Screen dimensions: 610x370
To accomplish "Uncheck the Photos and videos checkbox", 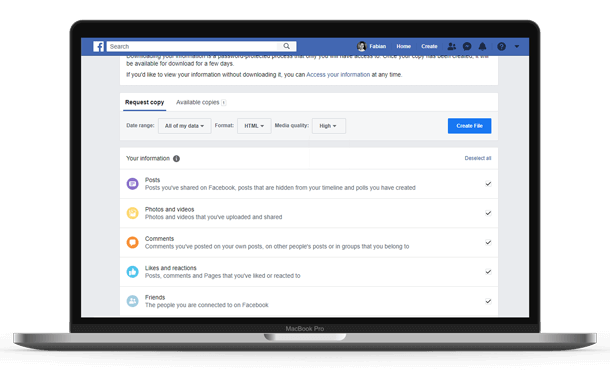I will (x=488, y=213).
